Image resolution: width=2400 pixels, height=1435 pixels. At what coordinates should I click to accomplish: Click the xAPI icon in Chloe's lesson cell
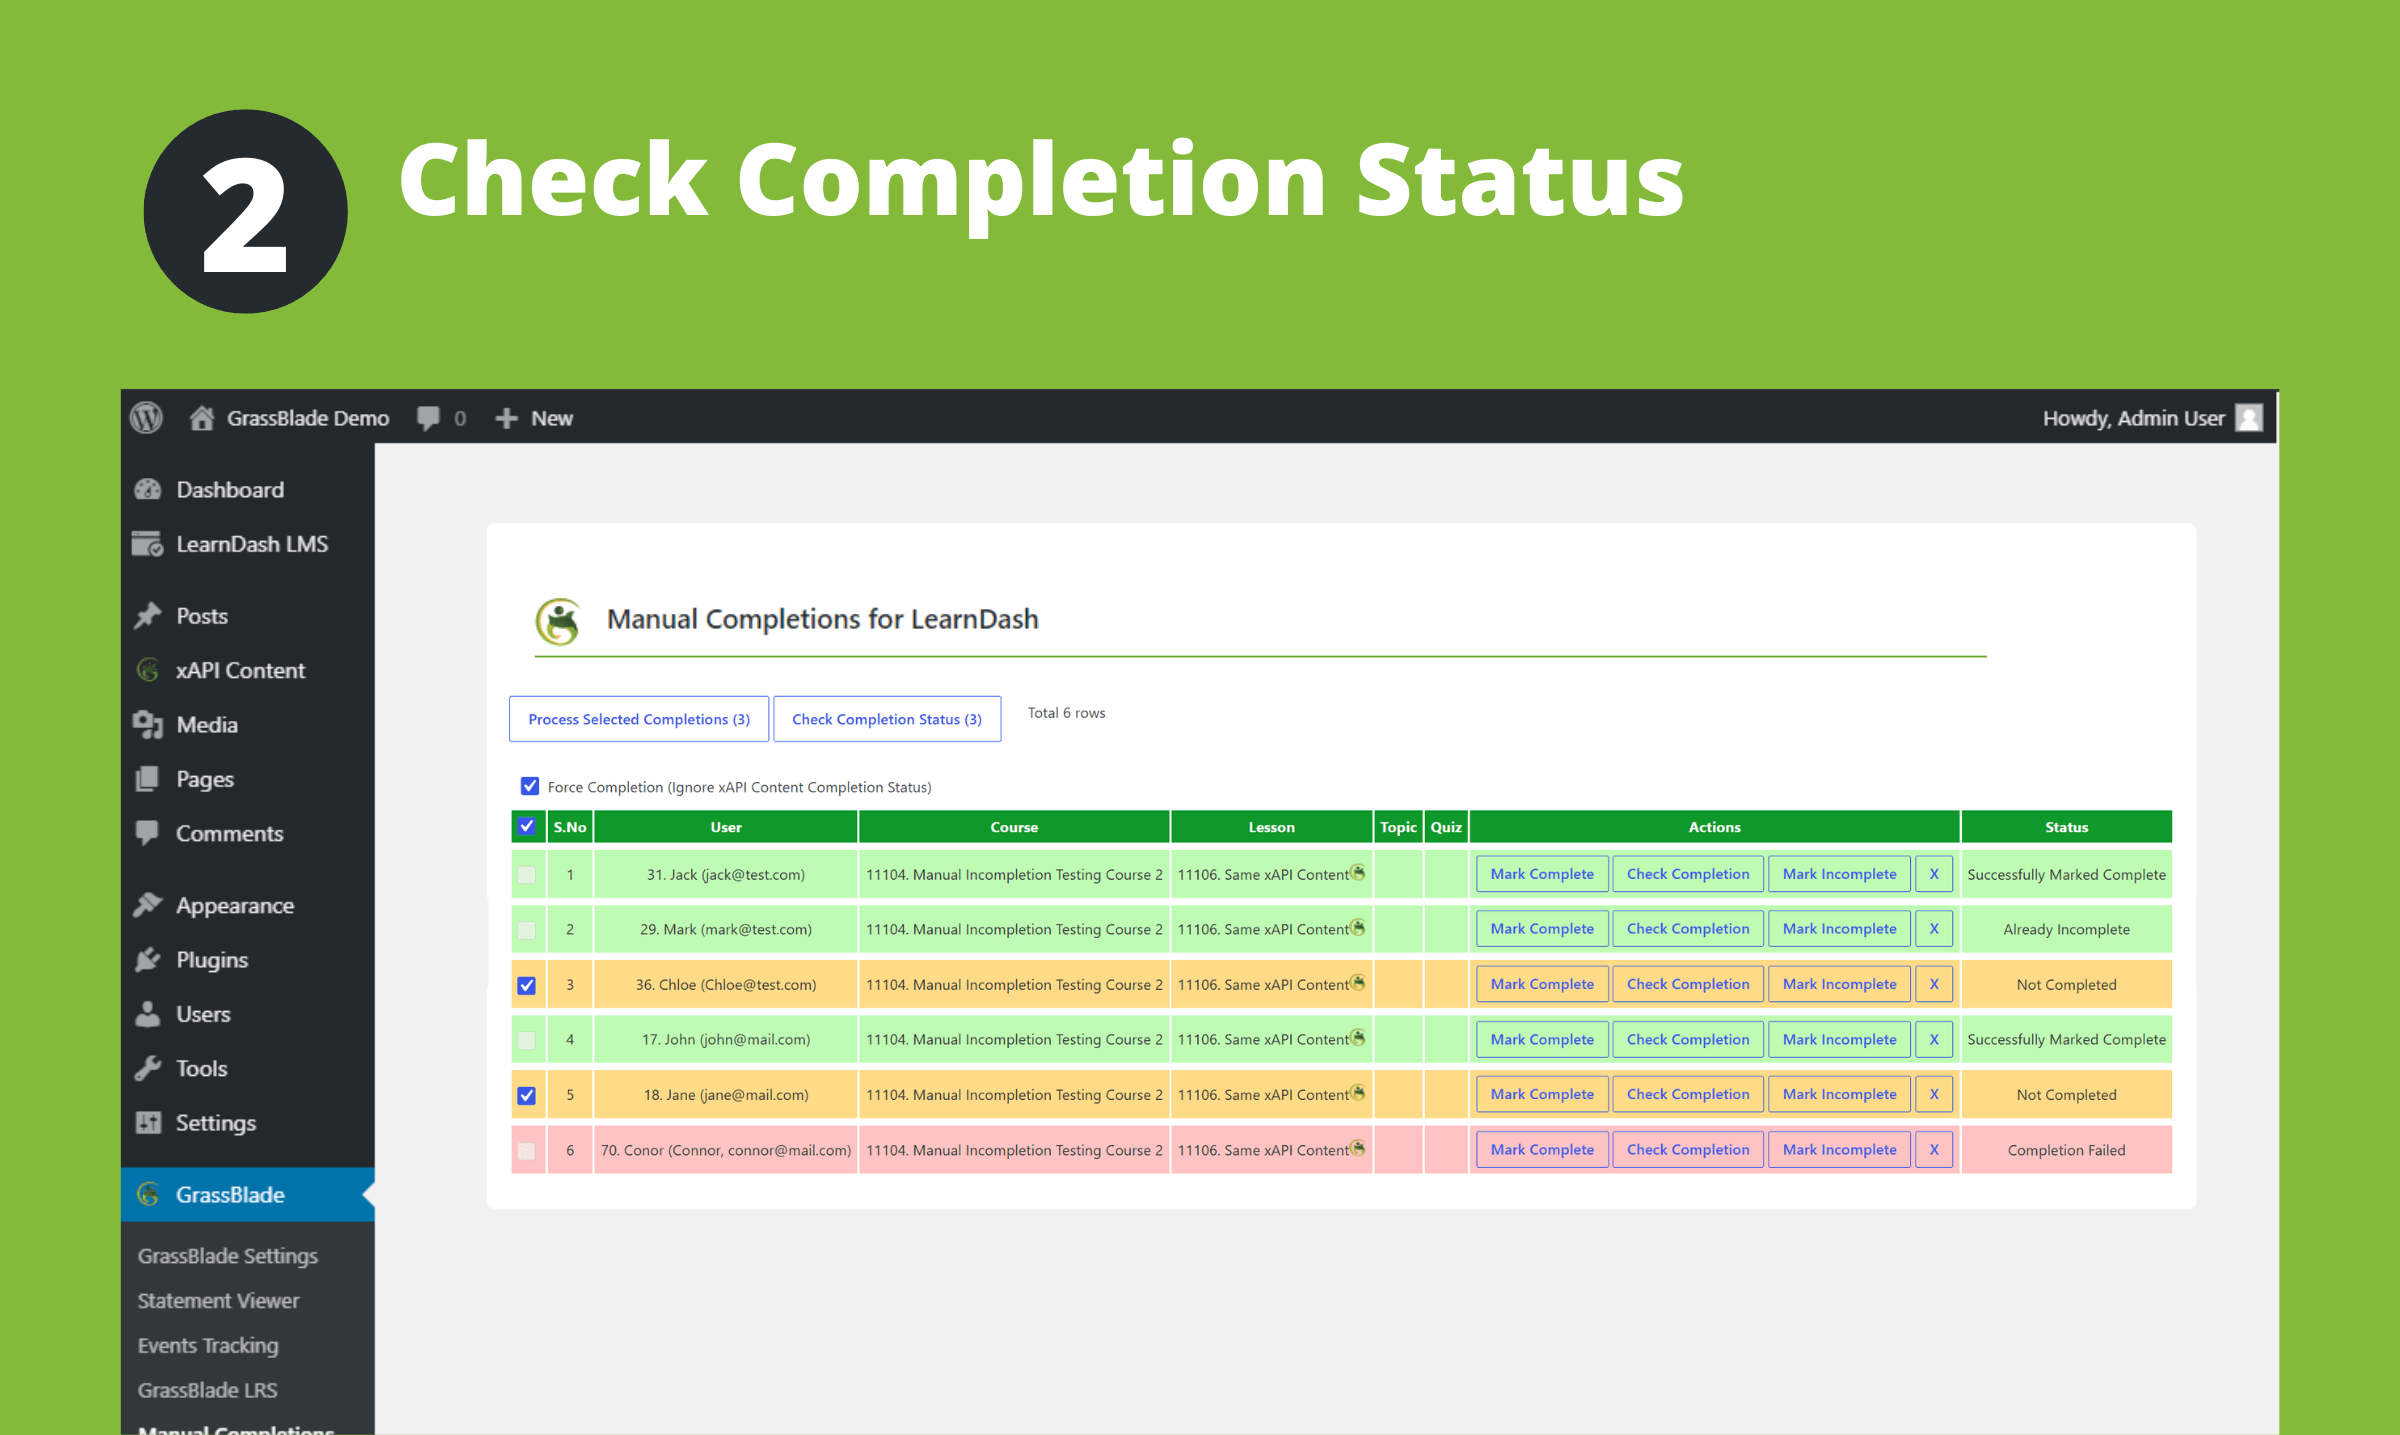pyautogui.click(x=1358, y=983)
